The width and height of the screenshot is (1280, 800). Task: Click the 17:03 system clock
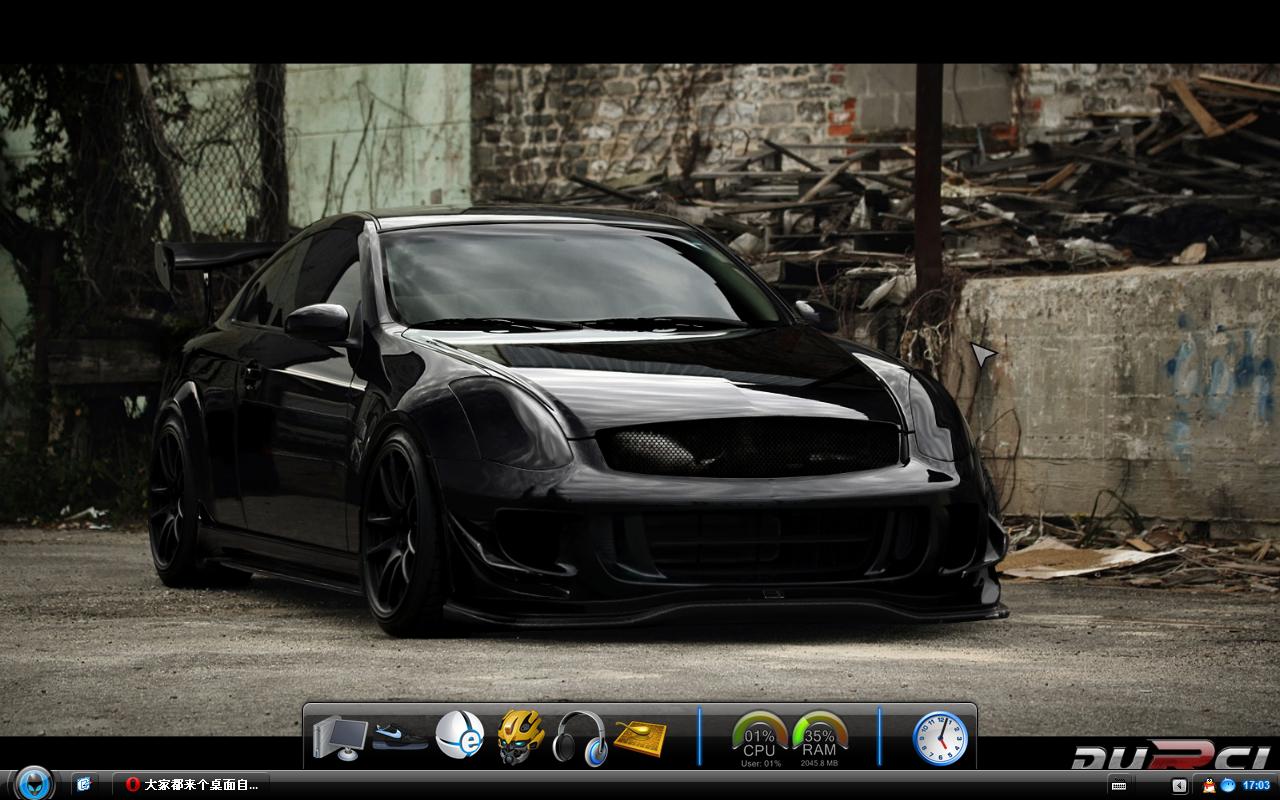click(x=1255, y=786)
